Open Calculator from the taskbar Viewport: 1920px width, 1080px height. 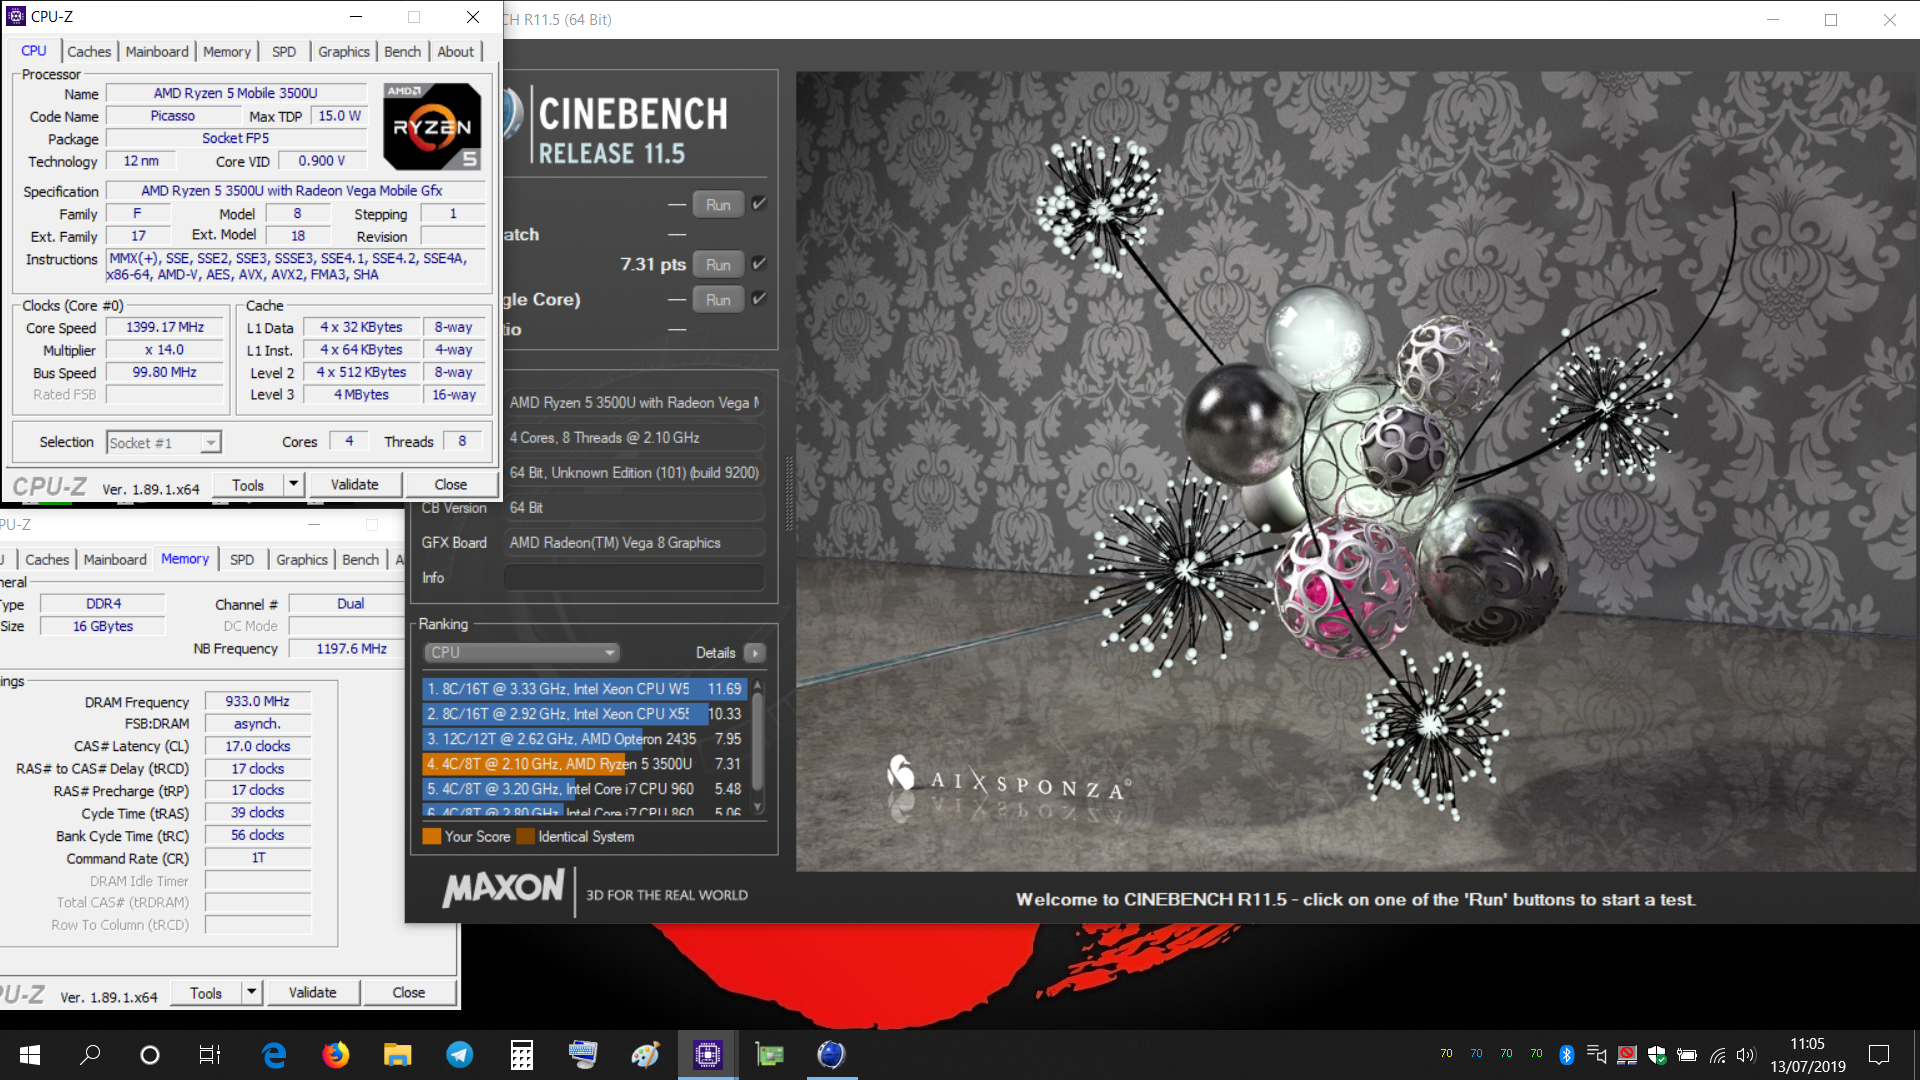tap(522, 1055)
